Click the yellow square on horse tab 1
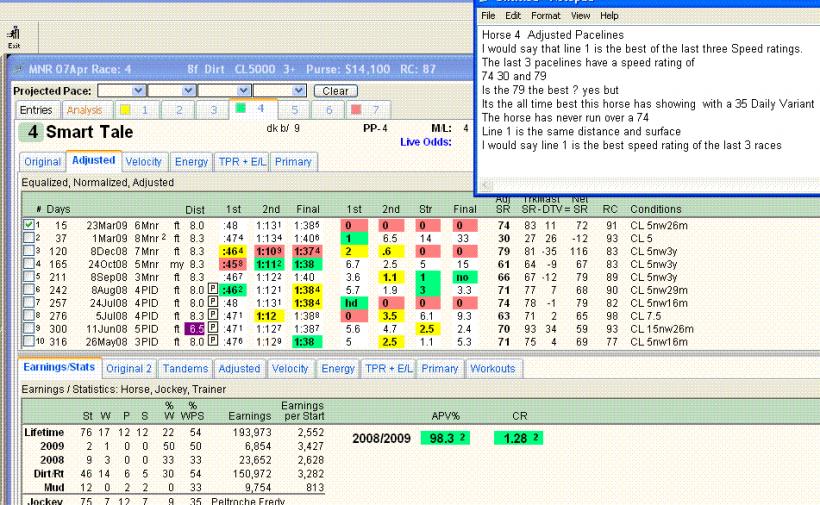The height and width of the screenshot is (505, 820). [x=125, y=110]
